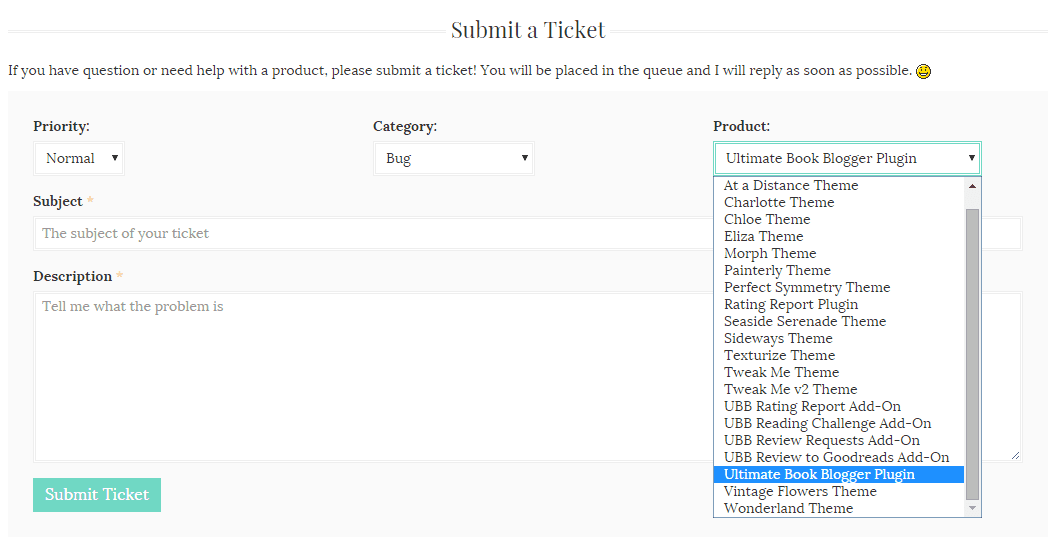Click the Submit Ticket button
The height and width of the screenshot is (545, 1056).
point(97,494)
